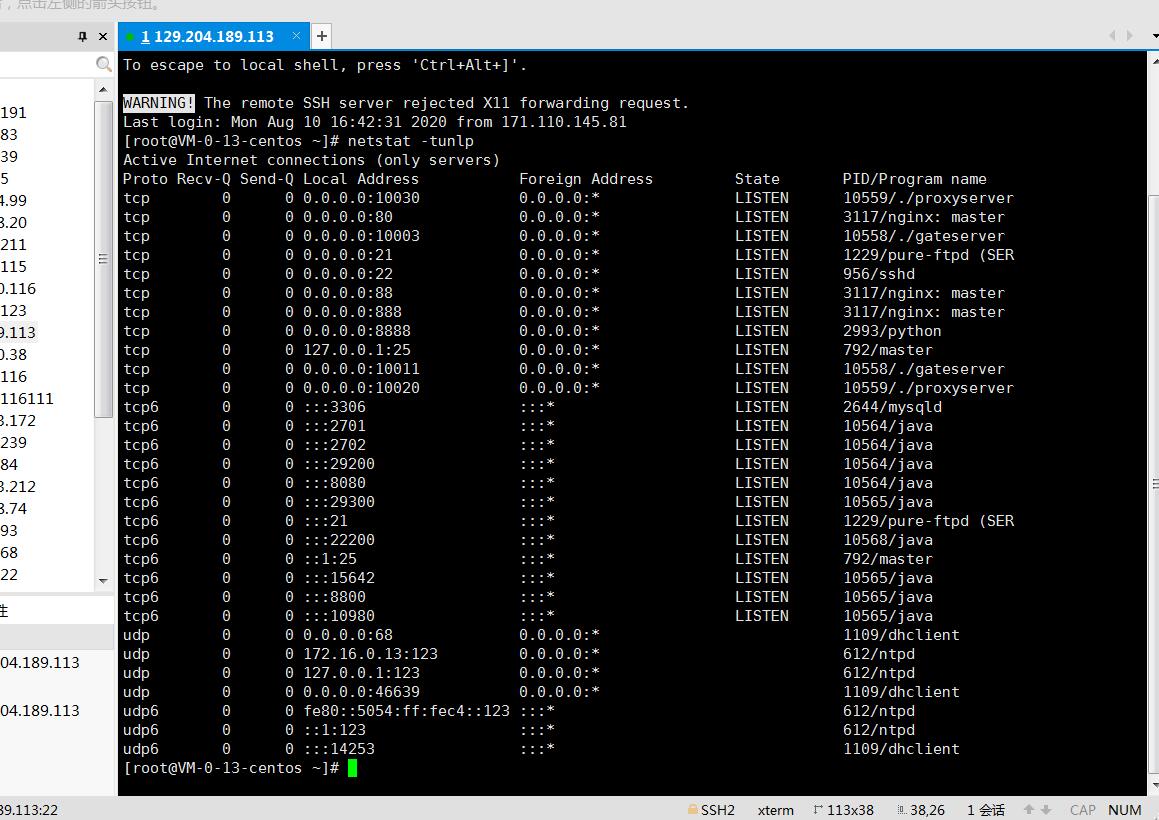Click the up arrow in status bar
The height and width of the screenshot is (820, 1159).
coord(1027,810)
